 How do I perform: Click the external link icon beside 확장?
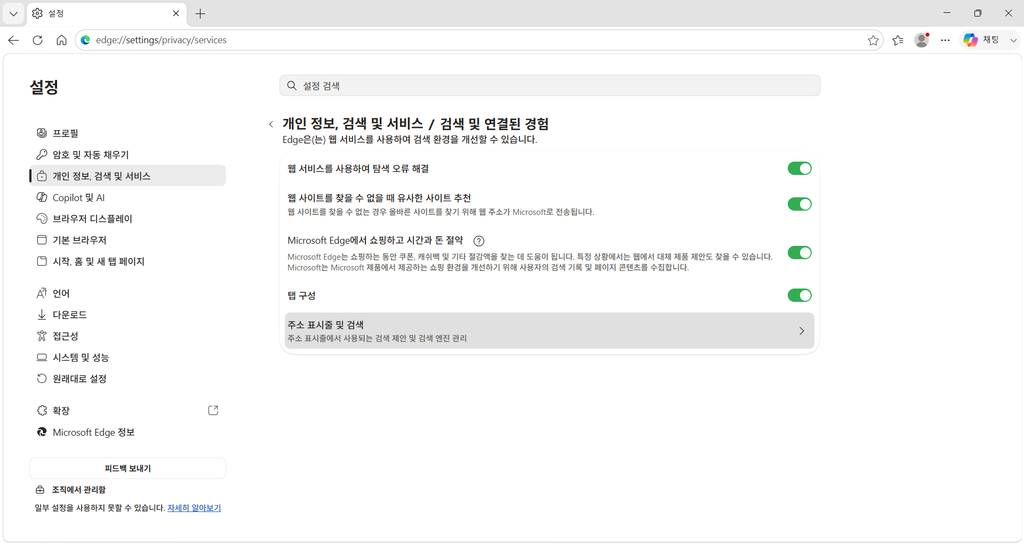point(213,410)
